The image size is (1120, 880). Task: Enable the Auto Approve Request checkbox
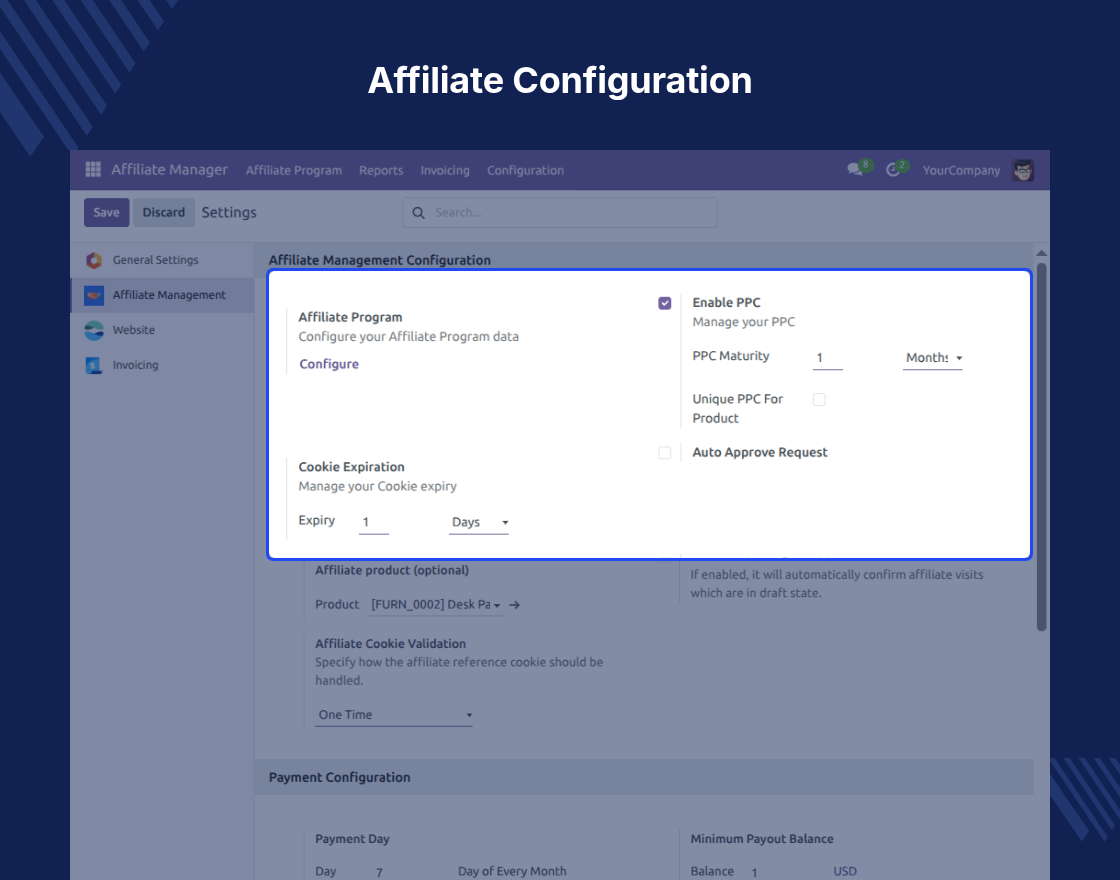[665, 453]
